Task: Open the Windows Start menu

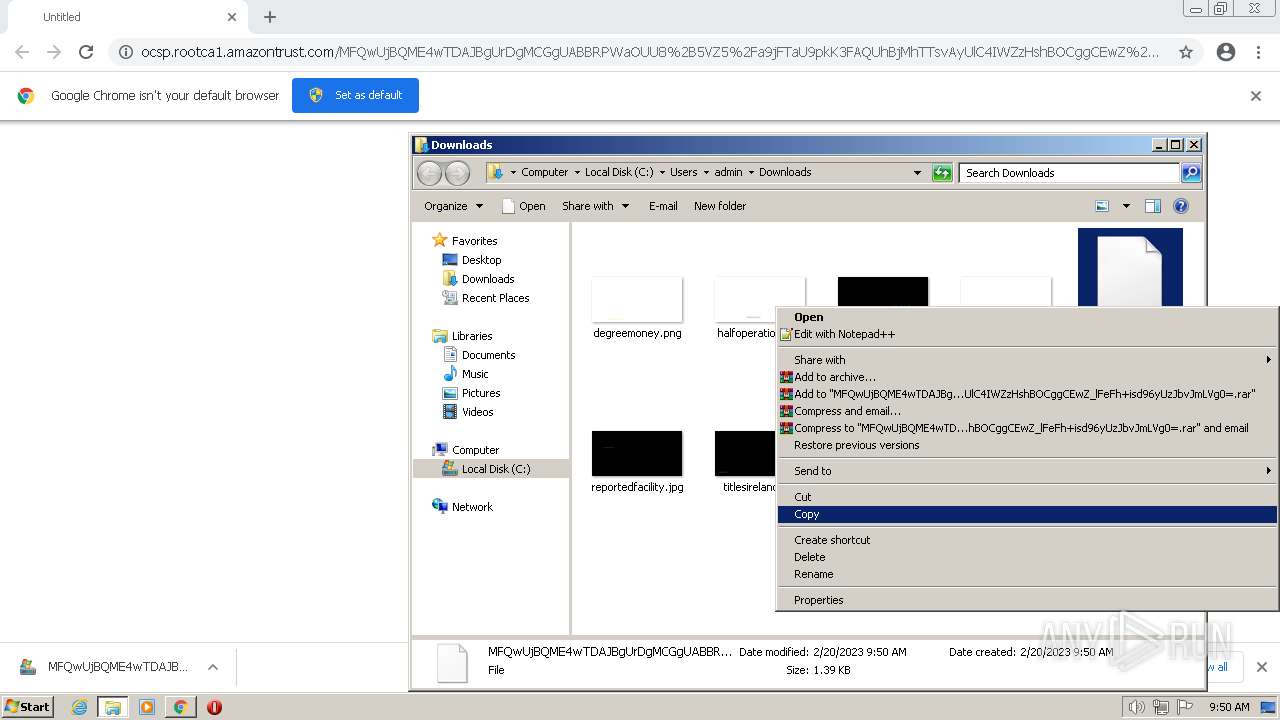Action: pos(28,707)
